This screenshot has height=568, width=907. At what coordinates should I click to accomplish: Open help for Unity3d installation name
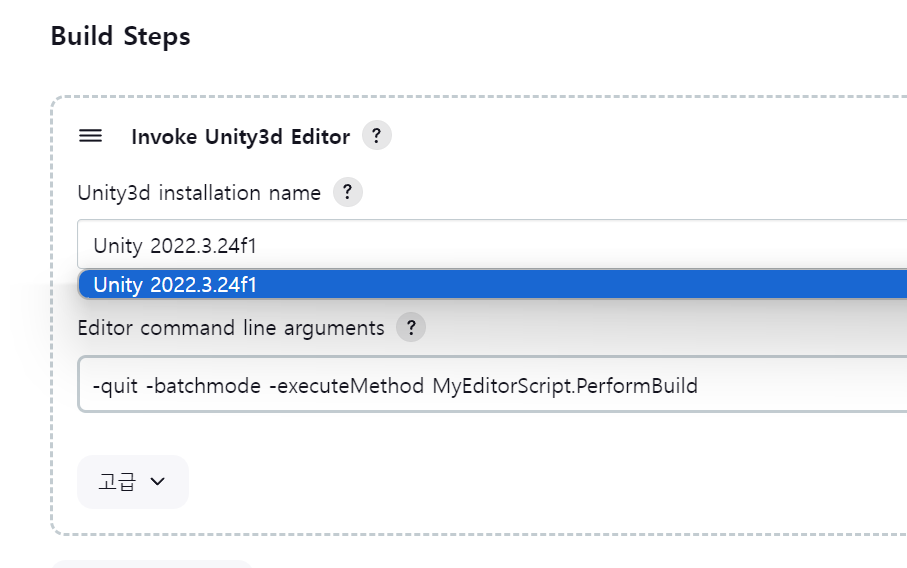[348, 192]
